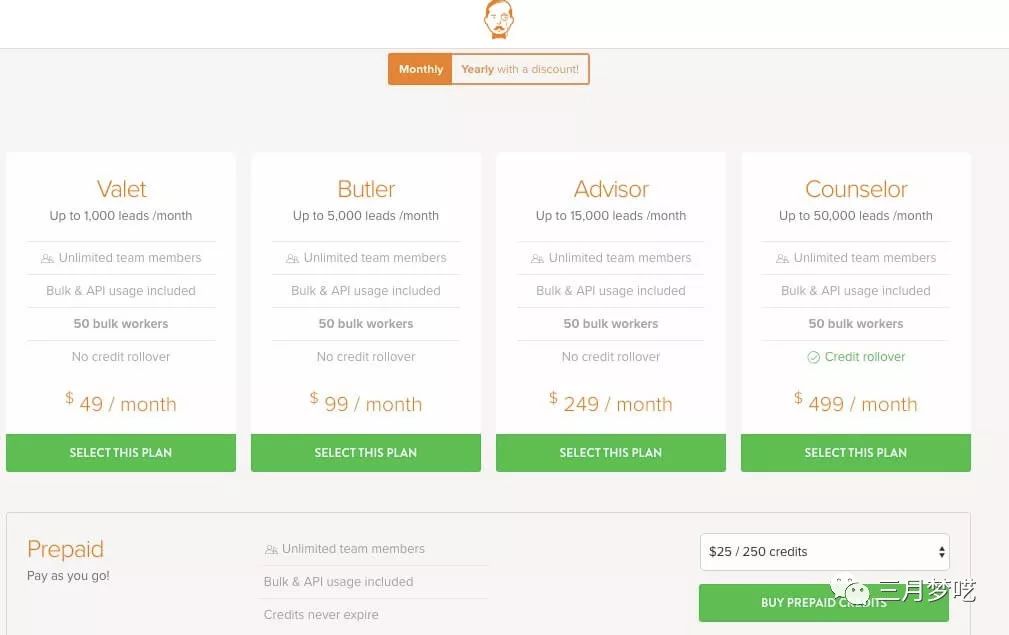Viewport: 1009px width, 635px height.
Task: Switch to Monthly billing
Action: (x=420, y=69)
